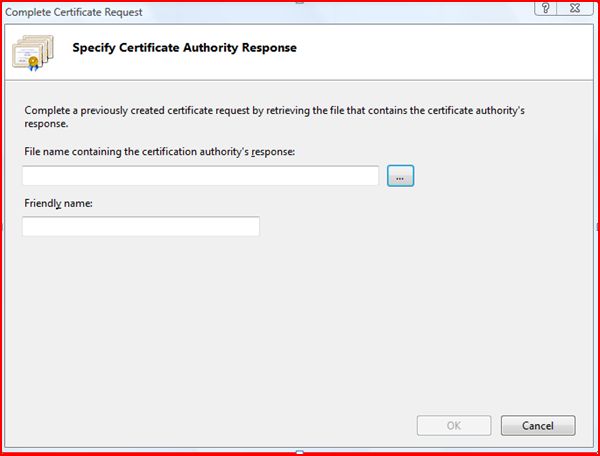This screenshot has height=456, width=600.
Task: Click the 'Complete Certificate Request' window title
Action: coord(73,12)
